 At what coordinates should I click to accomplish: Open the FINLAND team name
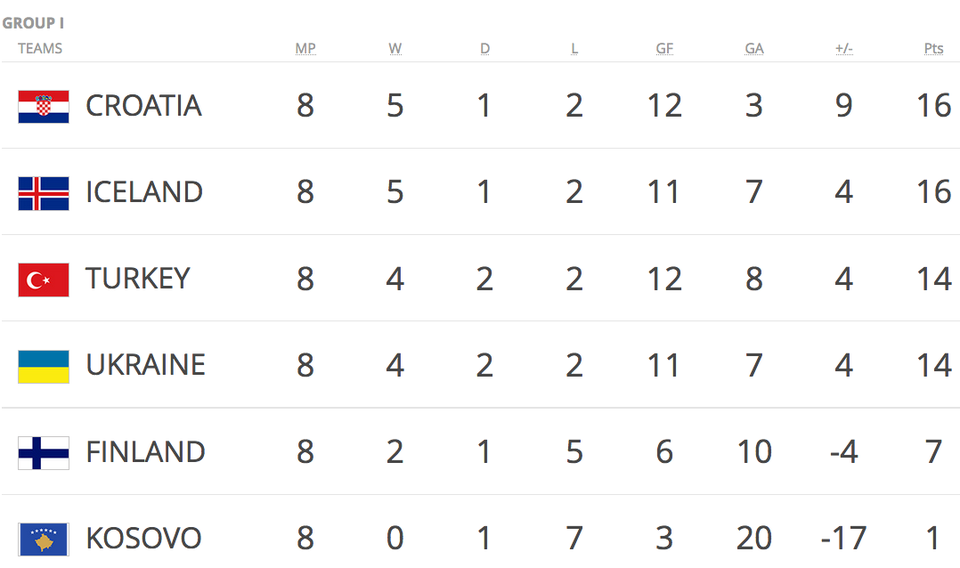point(145,452)
